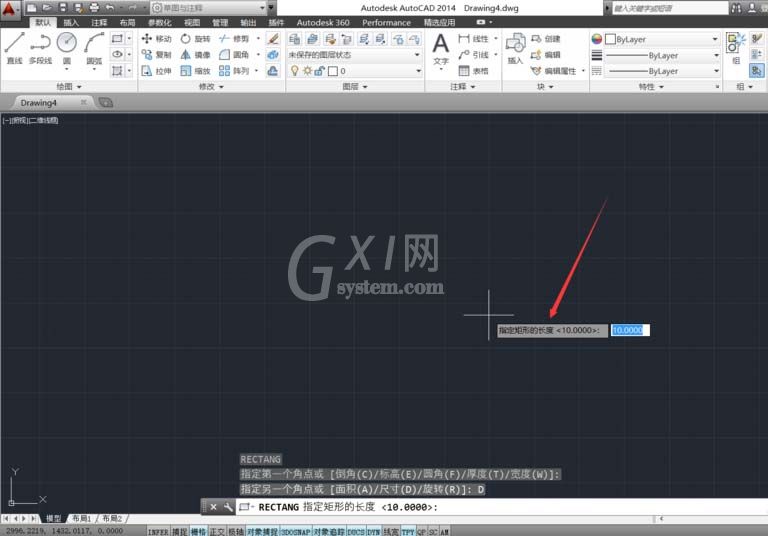Expand the Layers (图层) panel
Viewport: 768px width, 536px height.
[x=355, y=87]
